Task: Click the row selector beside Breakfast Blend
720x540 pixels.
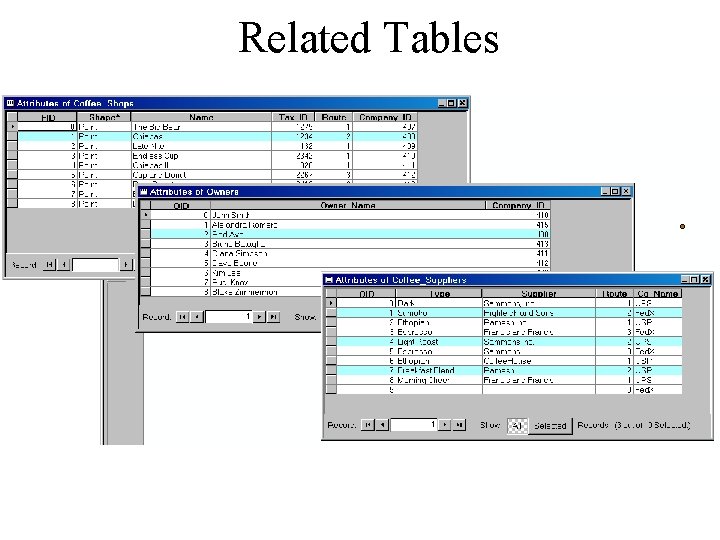Action: pos(331,370)
